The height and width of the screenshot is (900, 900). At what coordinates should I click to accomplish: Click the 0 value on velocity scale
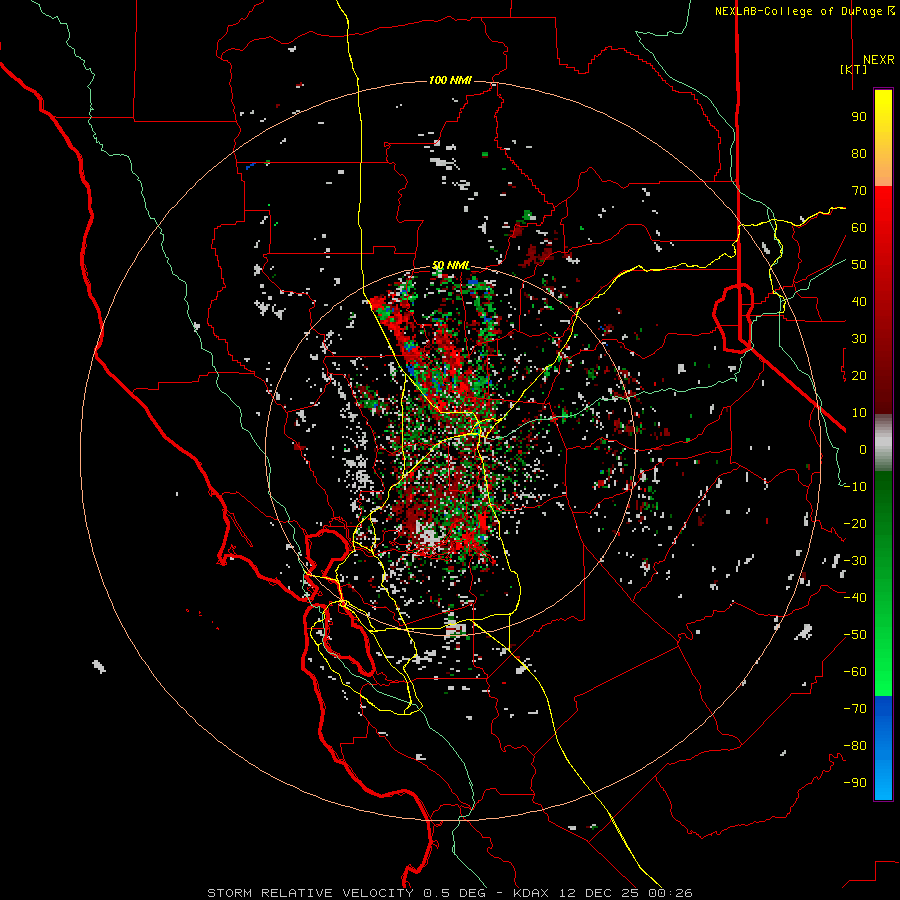click(863, 449)
